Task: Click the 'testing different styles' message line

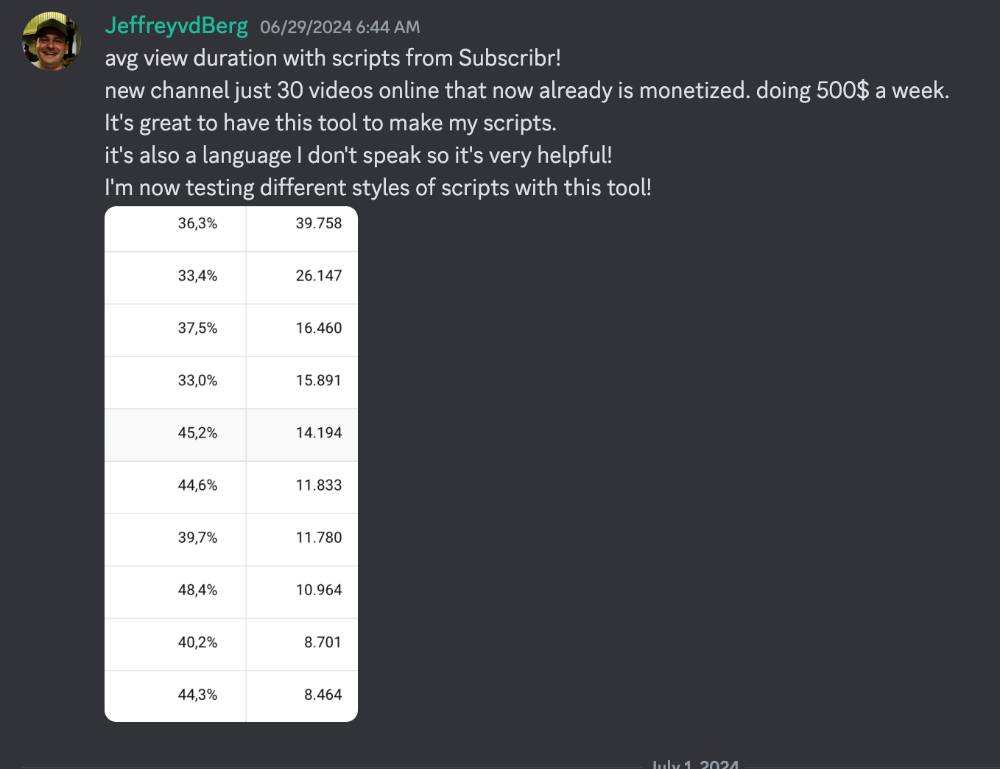Action: tap(378, 187)
